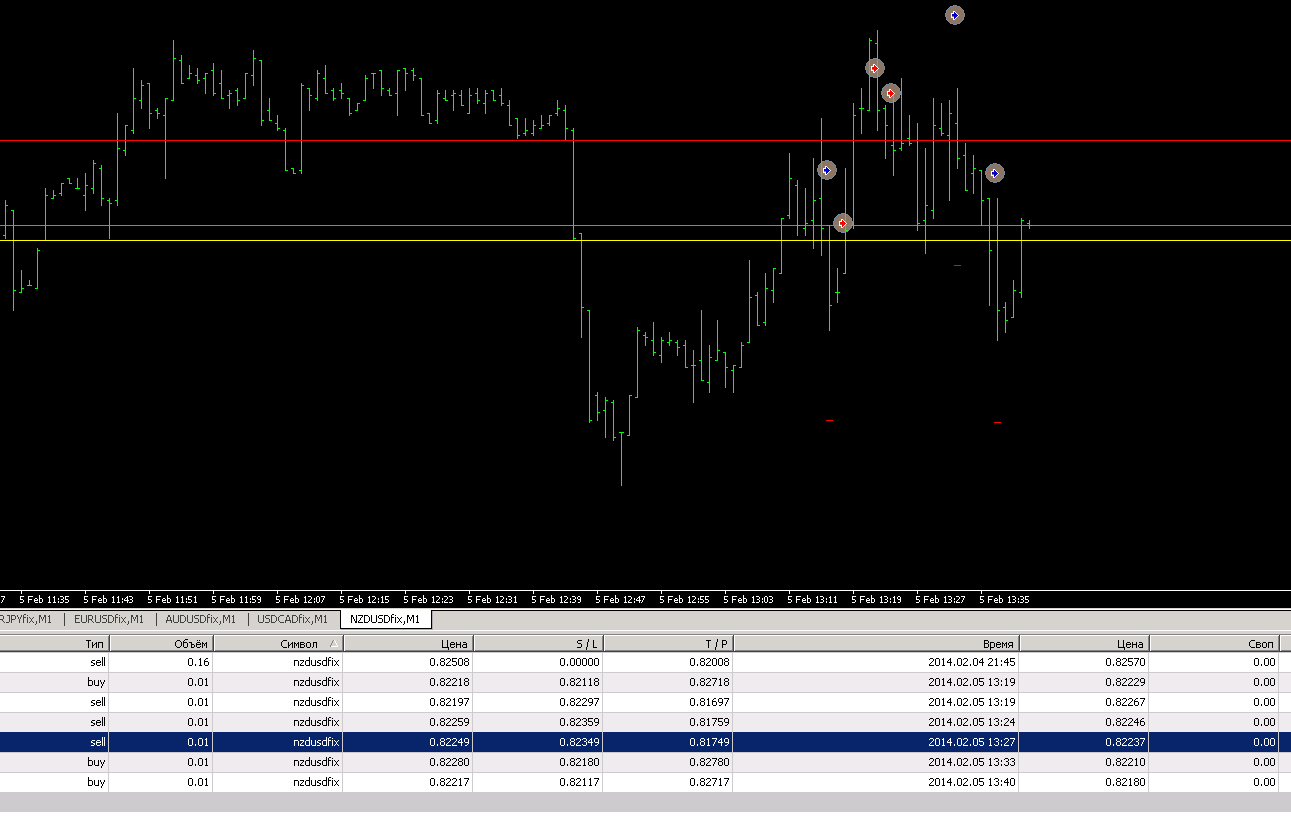Sort orders by the Объём column header
Viewport: 1291px width, 817px height.
pyautogui.click(x=161, y=644)
